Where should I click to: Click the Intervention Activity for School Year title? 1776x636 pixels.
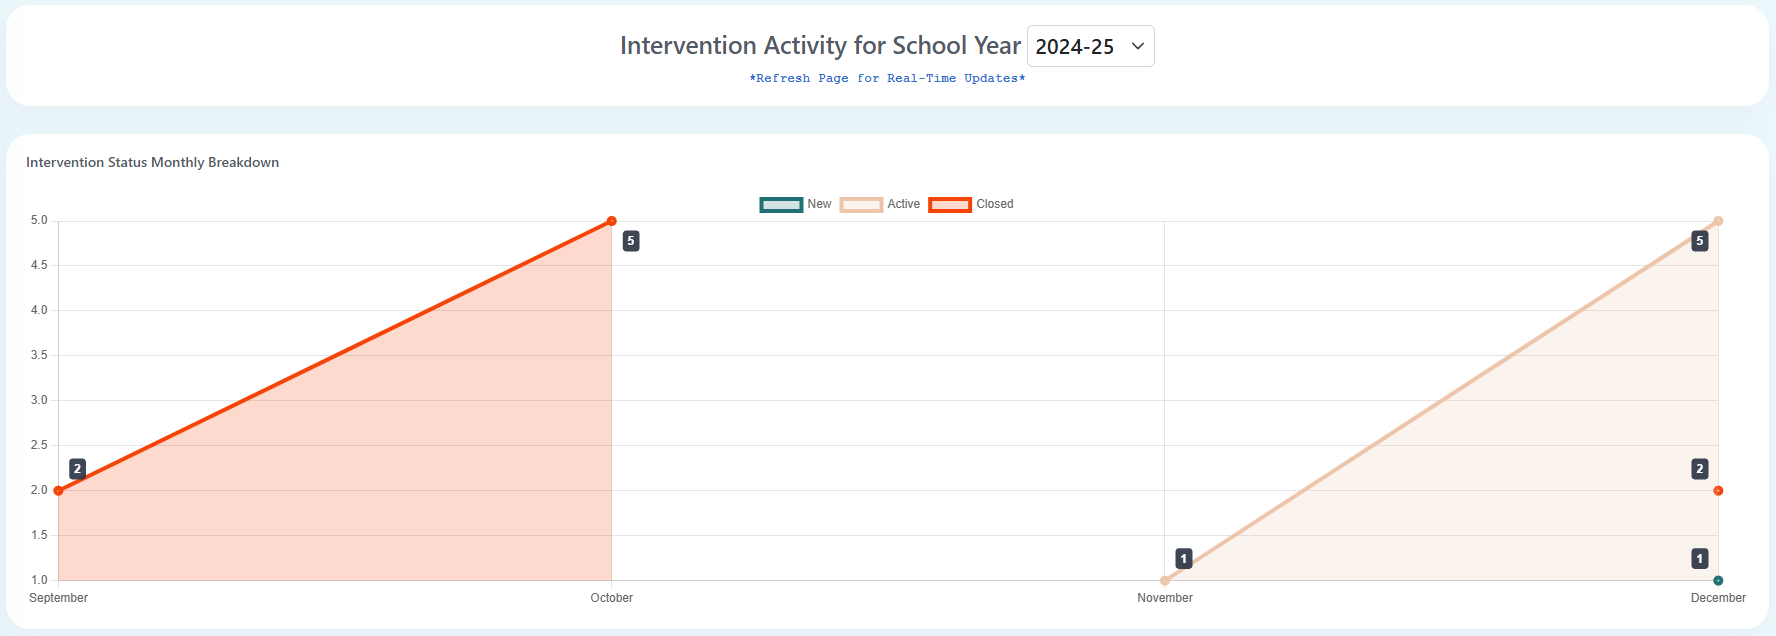tap(820, 45)
